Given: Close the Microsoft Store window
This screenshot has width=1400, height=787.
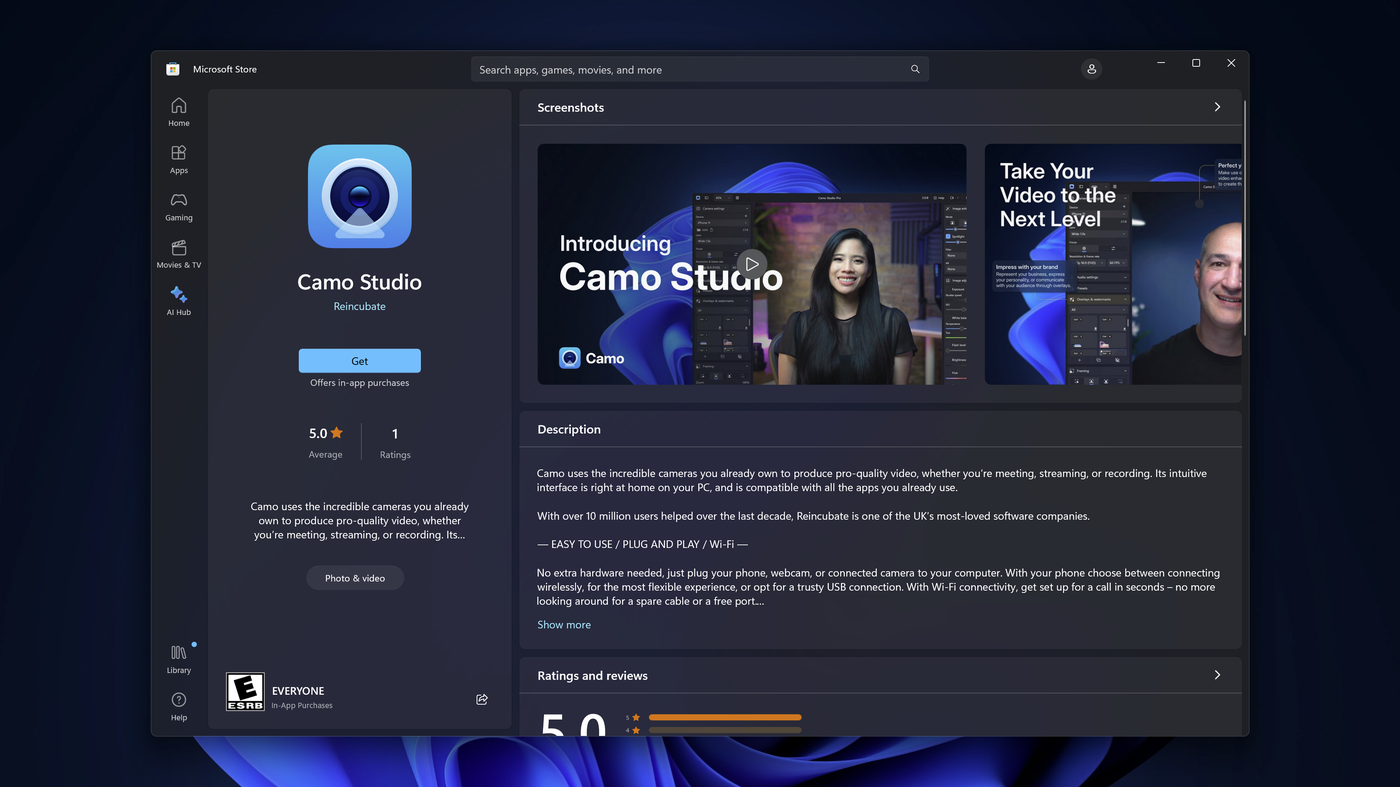Looking at the screenshot, I should 1231,63.
